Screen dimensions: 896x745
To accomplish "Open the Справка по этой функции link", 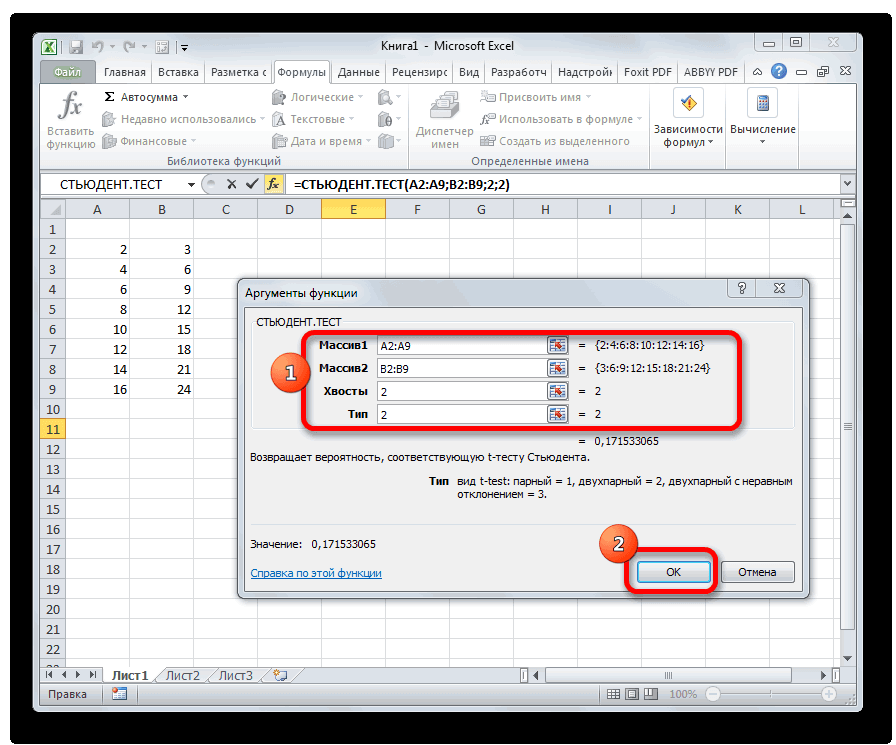I will [x=316, y=573].
